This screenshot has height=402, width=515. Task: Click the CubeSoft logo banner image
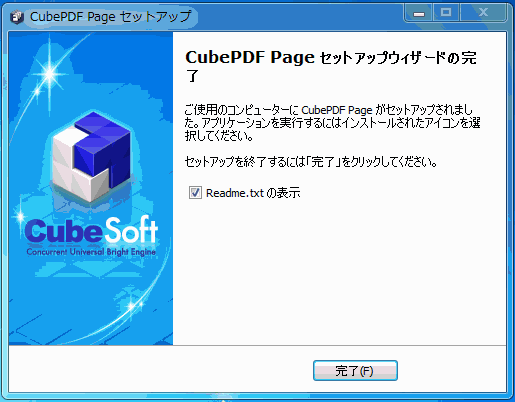click(x=91, y=188)
